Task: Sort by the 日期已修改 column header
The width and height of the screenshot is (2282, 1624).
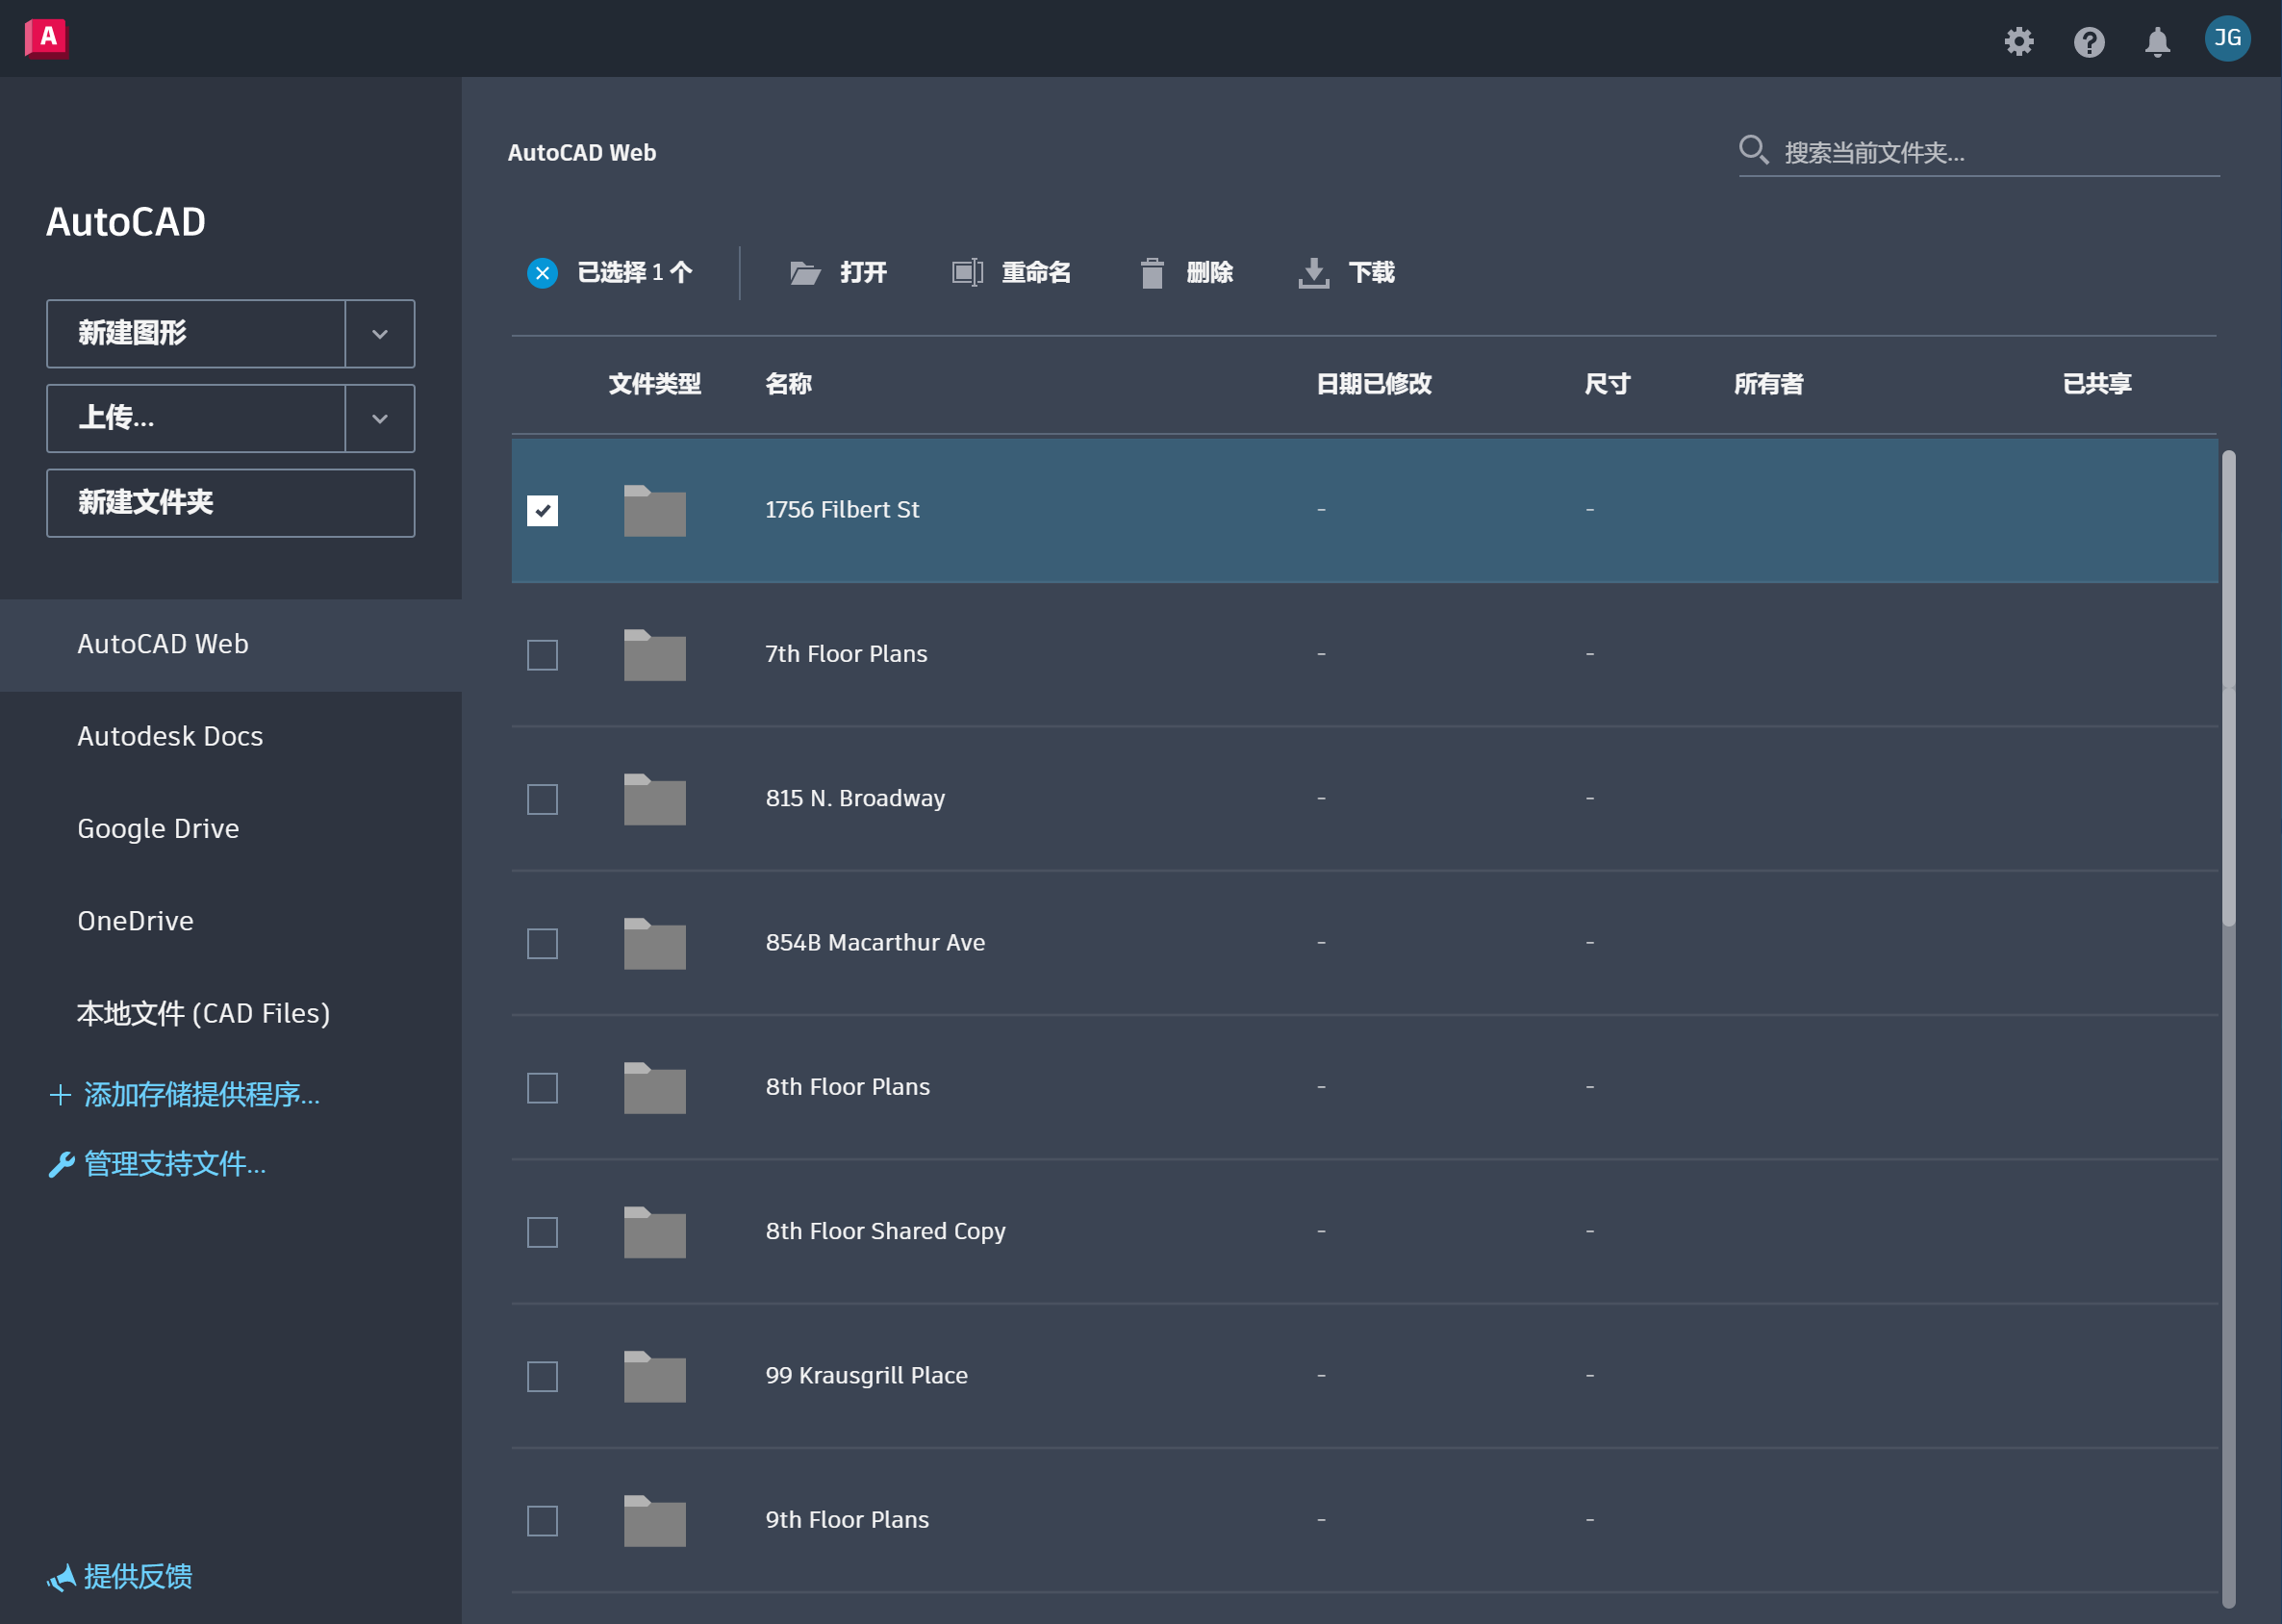Action: 1374,384
